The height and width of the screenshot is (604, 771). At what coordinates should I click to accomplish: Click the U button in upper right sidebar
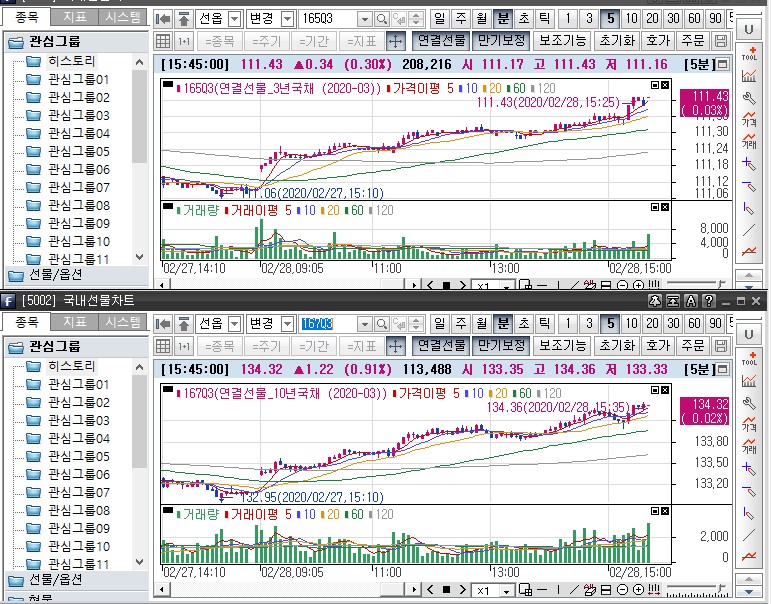pos(750,31)
